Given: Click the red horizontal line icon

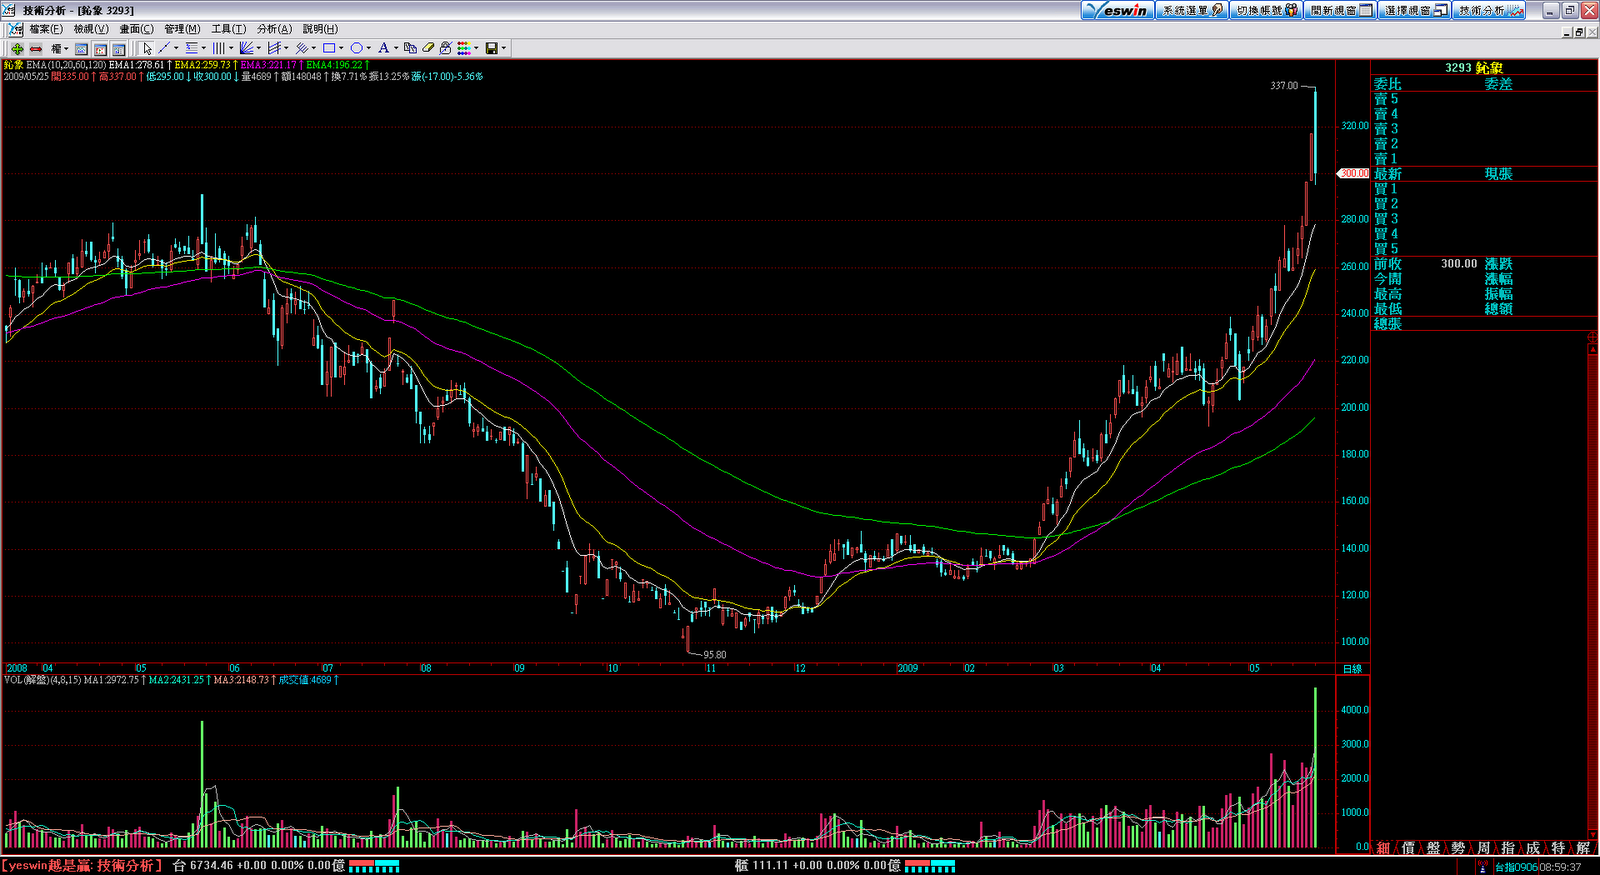Looking at the screenshot, I should tap(36, 48).
